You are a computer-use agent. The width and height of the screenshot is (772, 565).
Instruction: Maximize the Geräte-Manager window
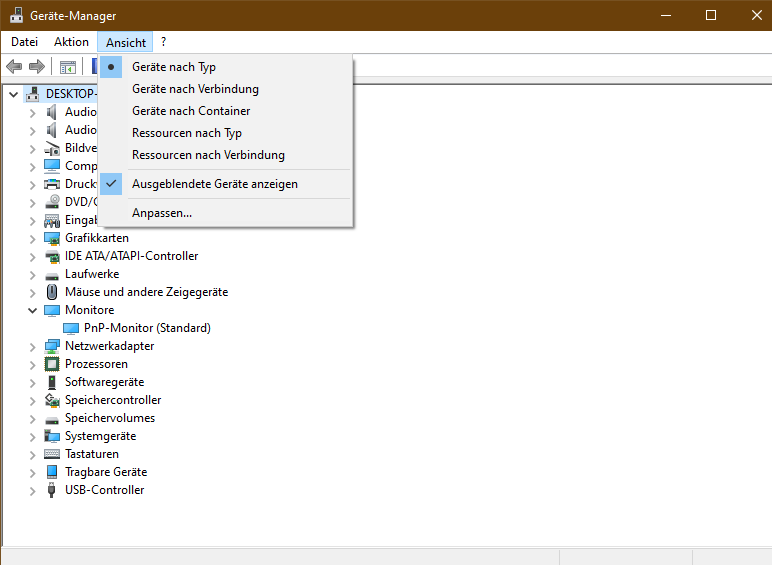point(711,15)
